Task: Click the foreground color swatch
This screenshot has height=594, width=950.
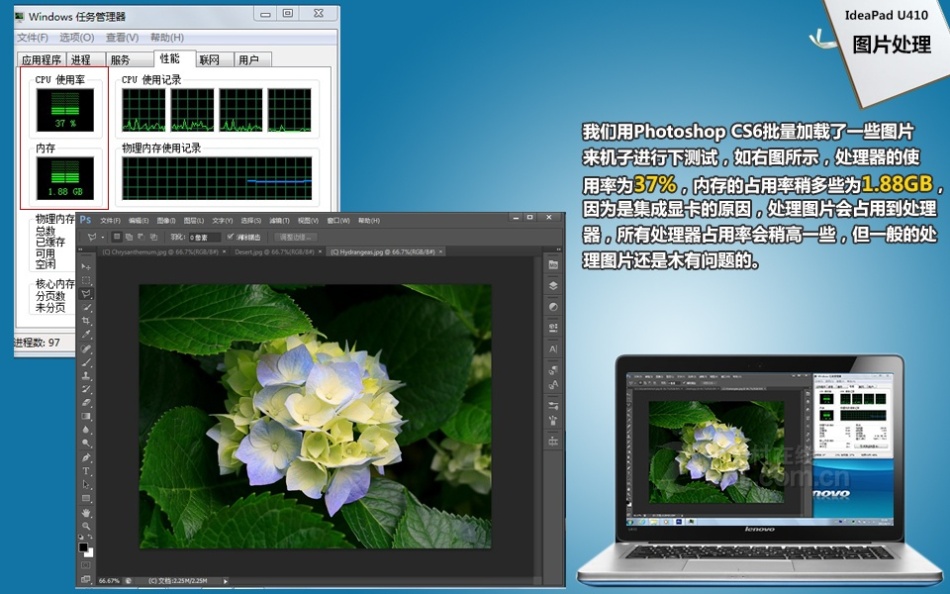Action: point(84,547)
